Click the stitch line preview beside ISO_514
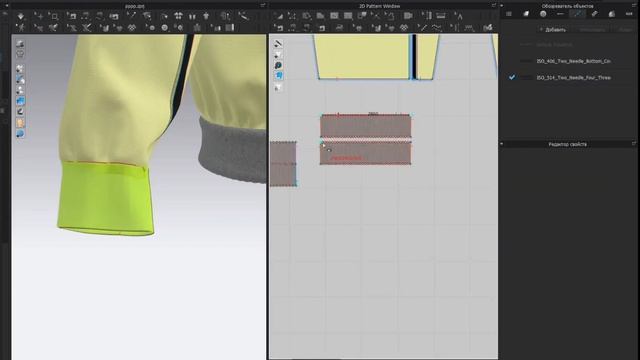Screen dimensions: 640x360 coord(526,77)
